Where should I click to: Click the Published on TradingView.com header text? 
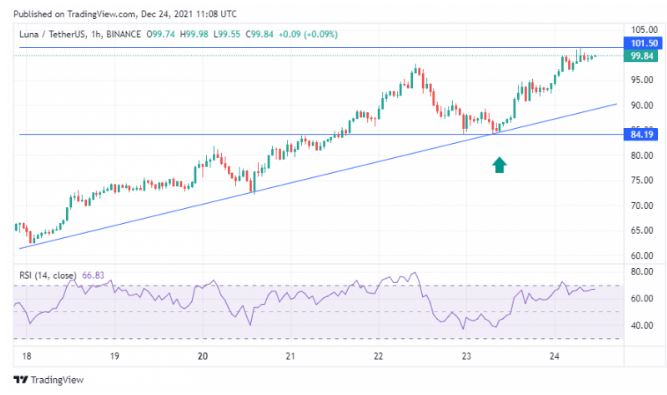125,14
